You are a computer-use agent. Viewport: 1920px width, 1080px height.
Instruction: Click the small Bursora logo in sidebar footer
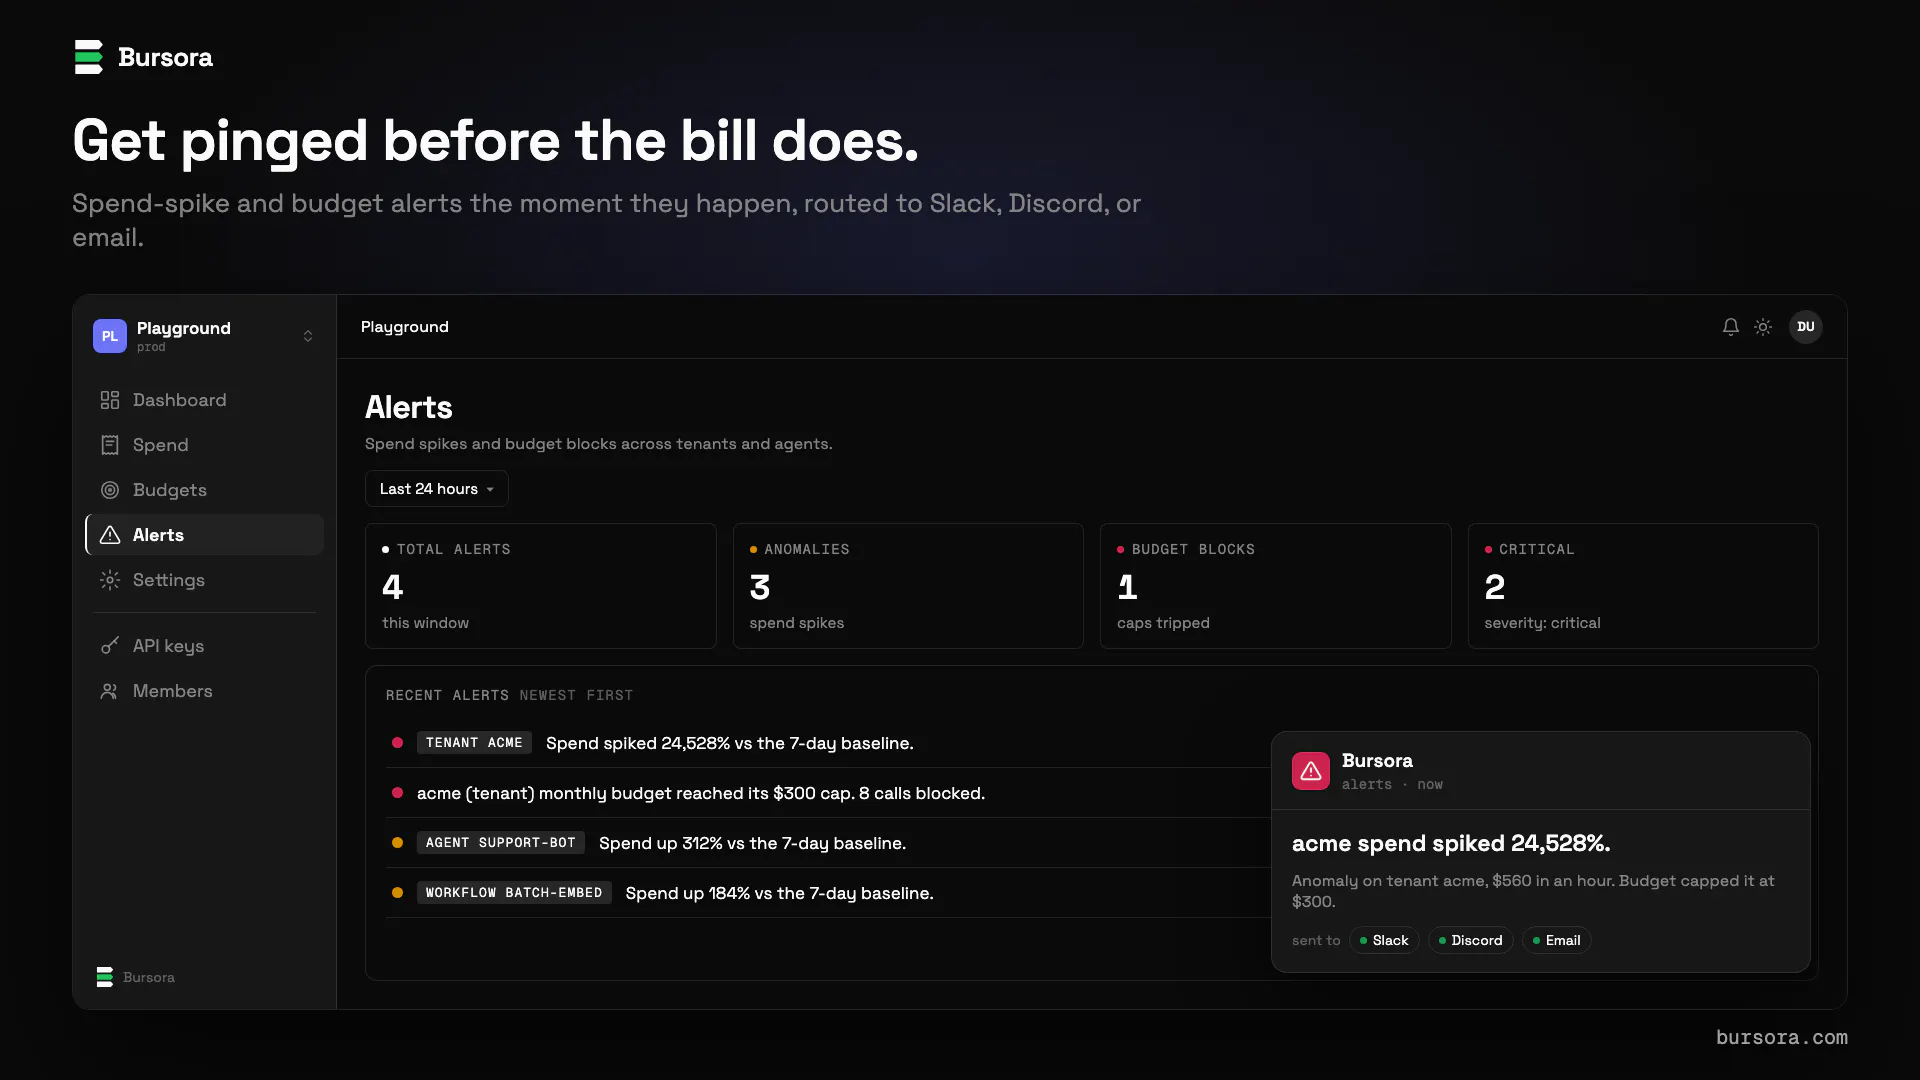[105, 977]
